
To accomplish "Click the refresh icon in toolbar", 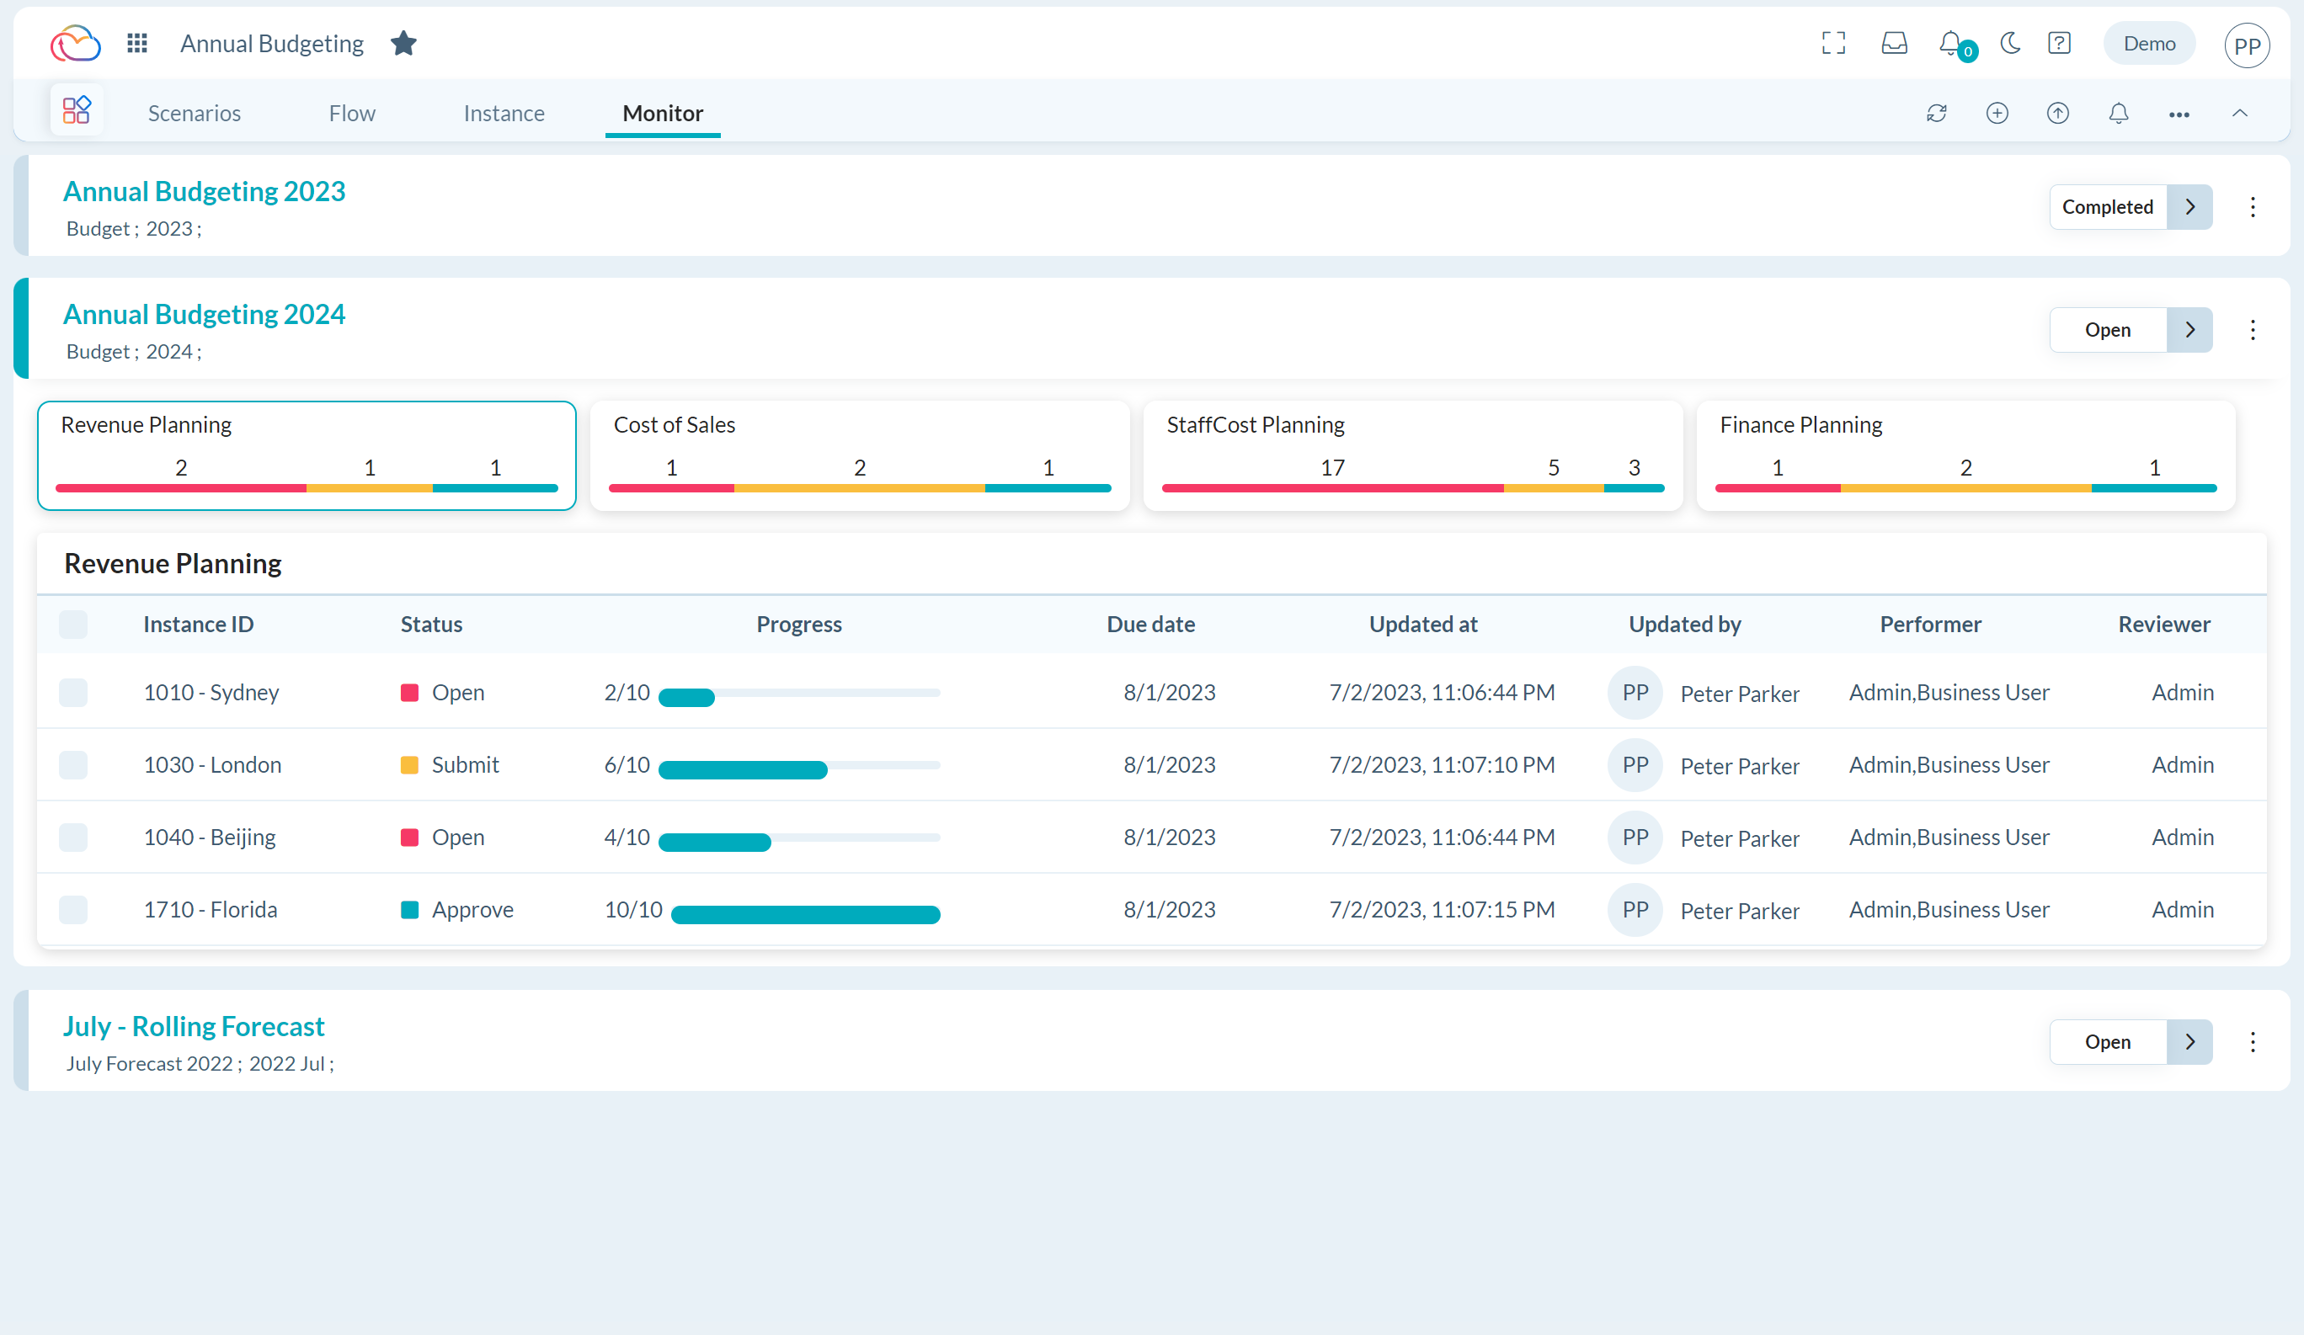I will click(1936, 113).
